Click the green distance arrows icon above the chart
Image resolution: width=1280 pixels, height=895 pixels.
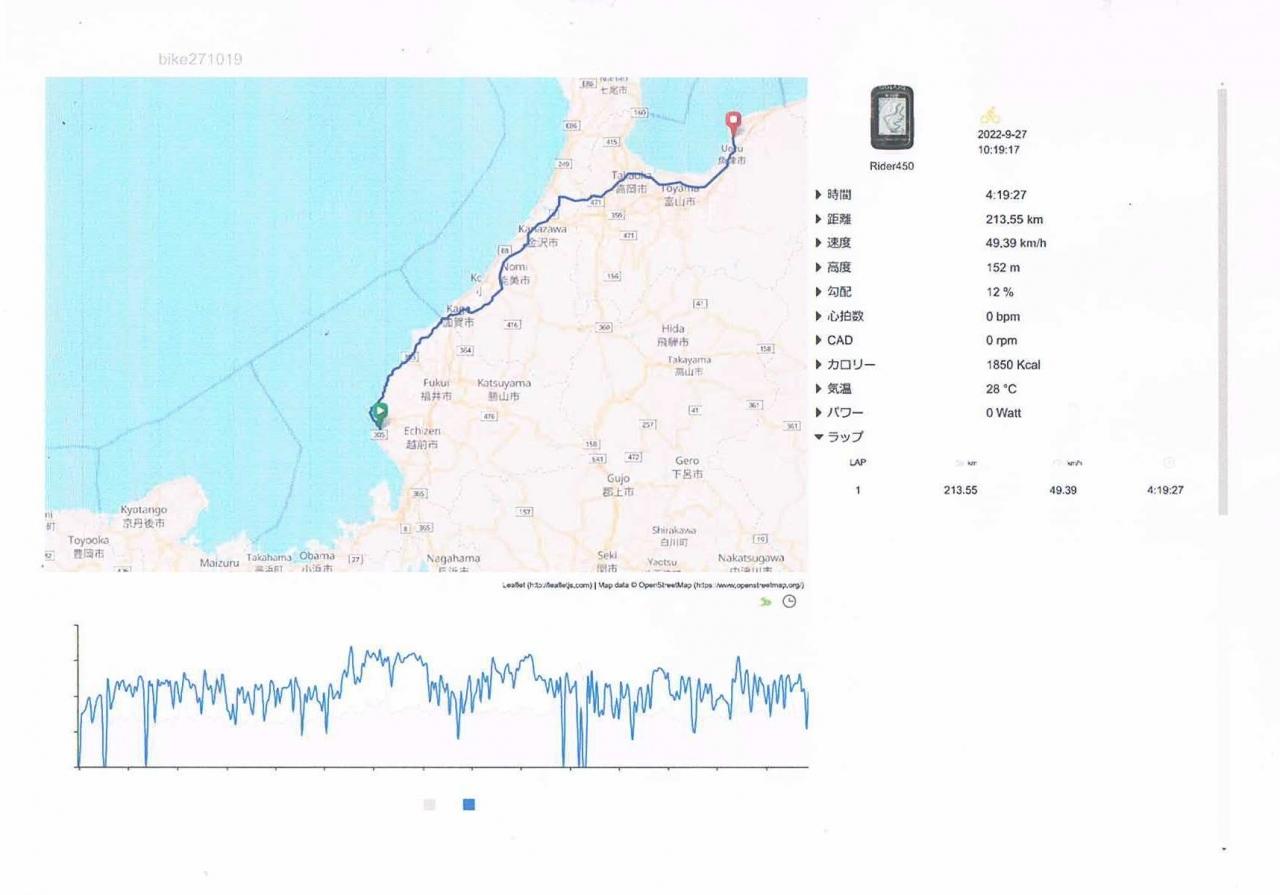click(765, 602)
